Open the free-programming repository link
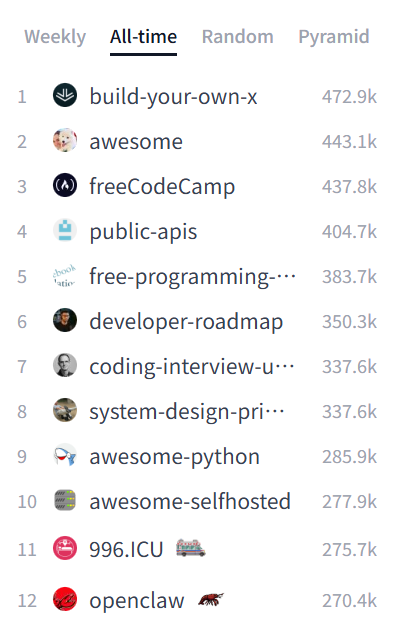 (x=192, y=276)
